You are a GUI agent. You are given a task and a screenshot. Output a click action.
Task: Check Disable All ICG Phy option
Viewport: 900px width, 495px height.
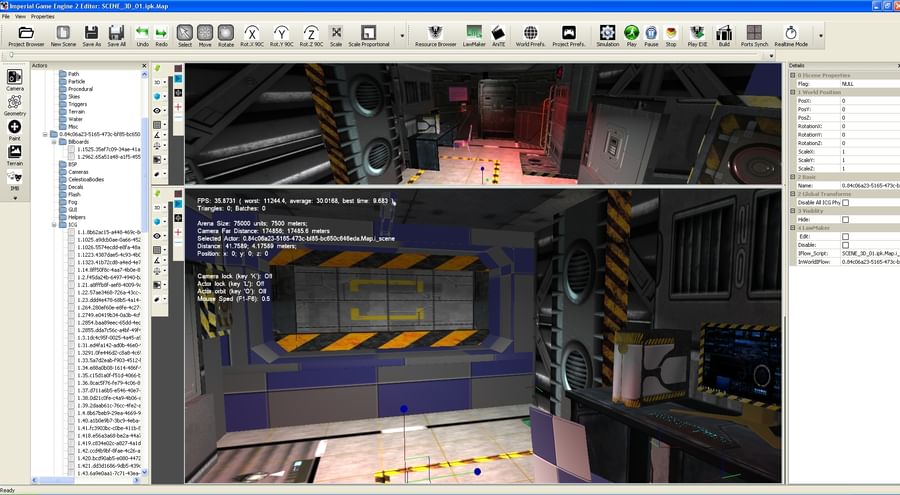click(x=845, y=202)
